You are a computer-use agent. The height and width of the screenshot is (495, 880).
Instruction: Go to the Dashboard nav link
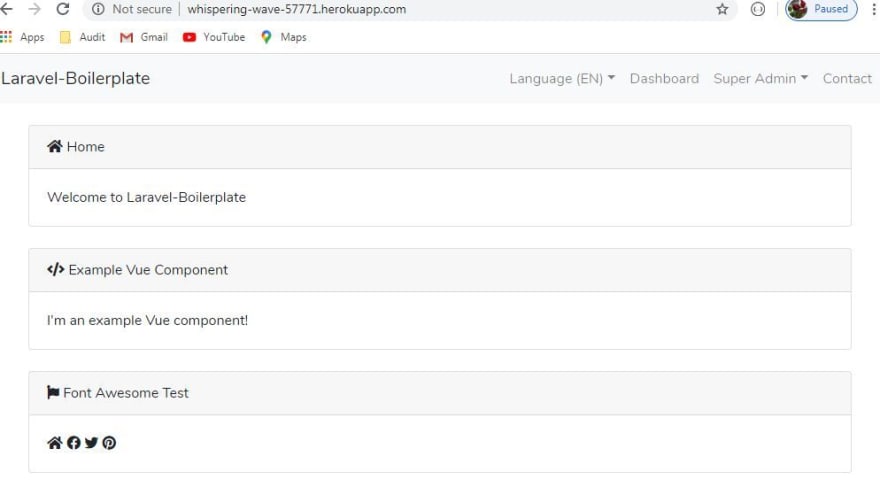pyautogui.click(x=664, y=79)
